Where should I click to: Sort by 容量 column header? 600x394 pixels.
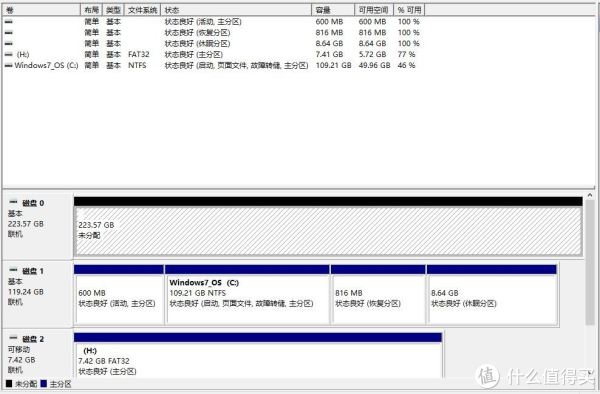click(333, 10)
